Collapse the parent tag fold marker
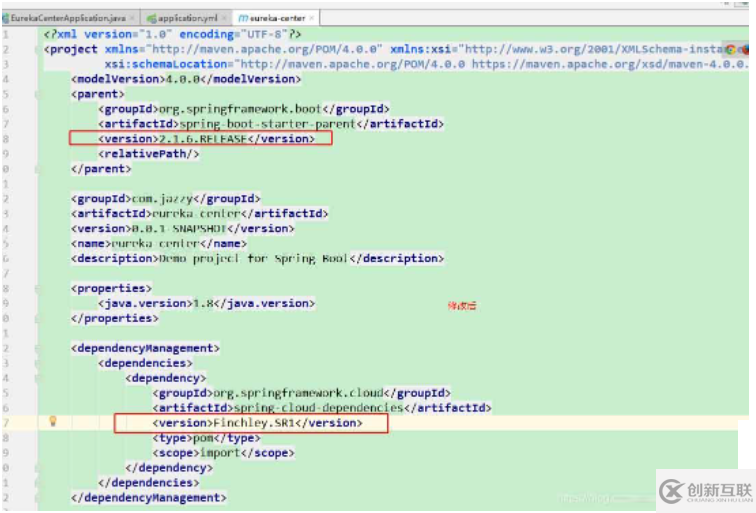Screen dimensions: 756x513 (38, 94)
